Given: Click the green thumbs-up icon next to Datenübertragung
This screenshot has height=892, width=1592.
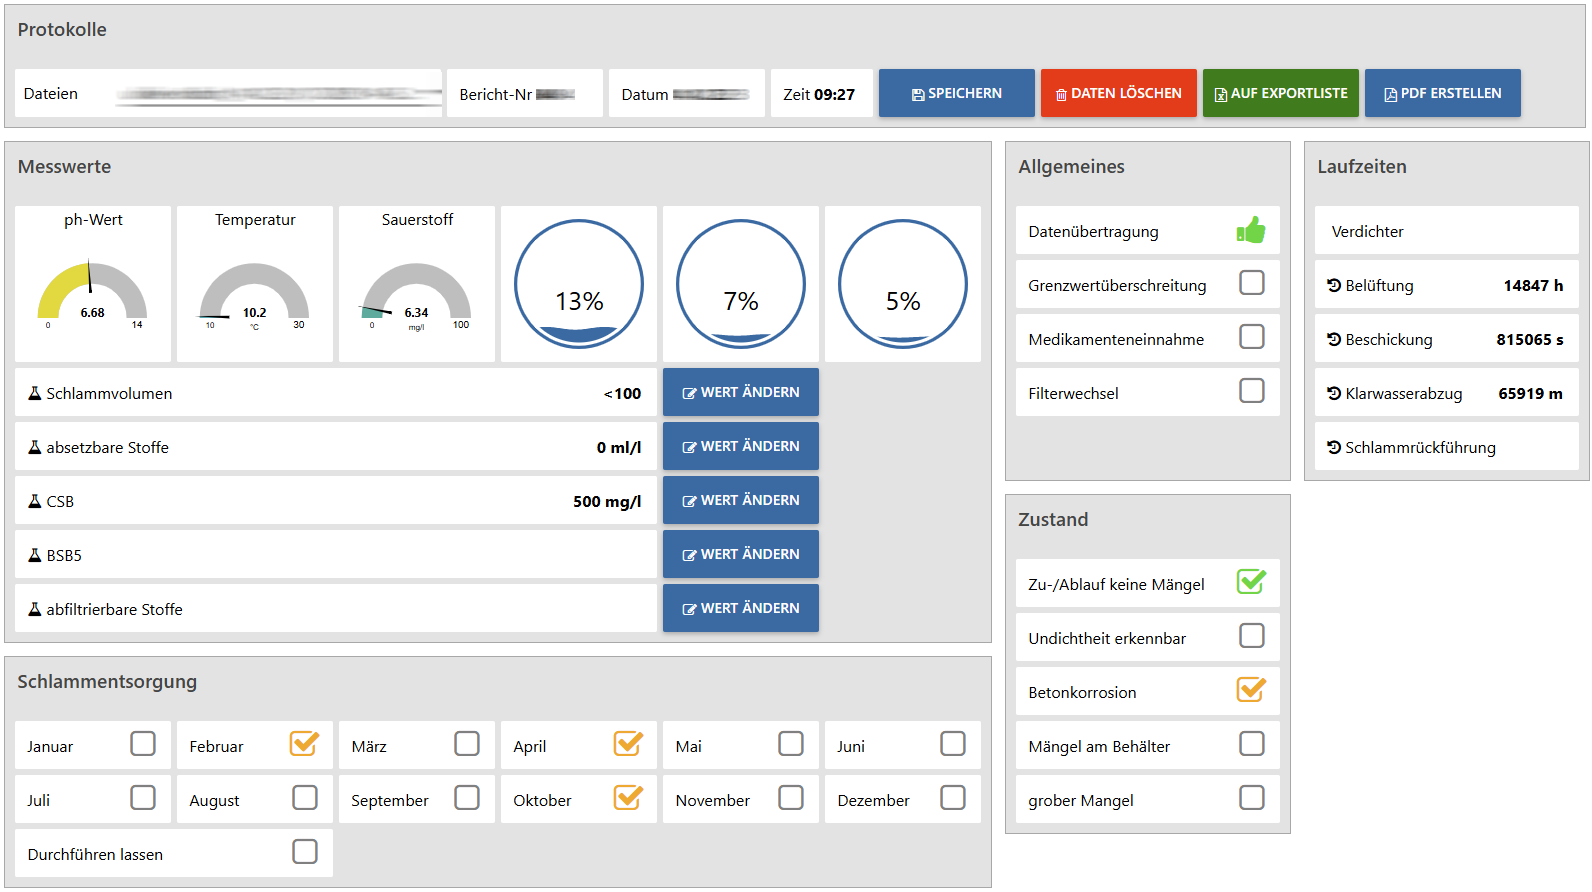Looking at the screenshot, I should [x=1250, y=231].
